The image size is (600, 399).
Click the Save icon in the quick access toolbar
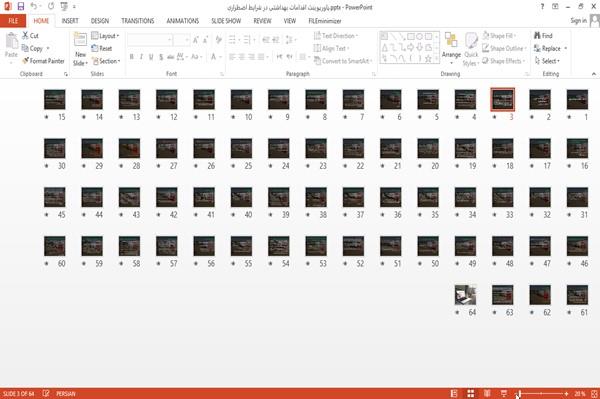pos(21,7)
